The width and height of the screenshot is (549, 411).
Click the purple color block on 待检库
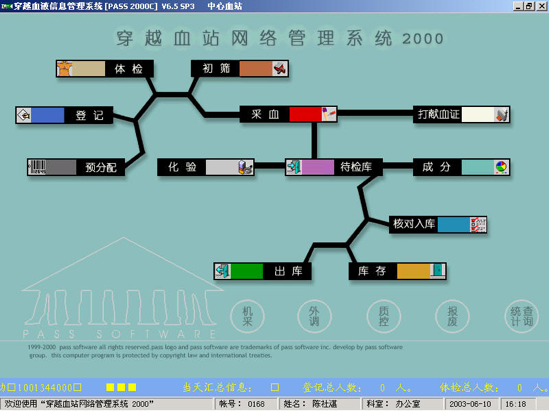[318, 167]
